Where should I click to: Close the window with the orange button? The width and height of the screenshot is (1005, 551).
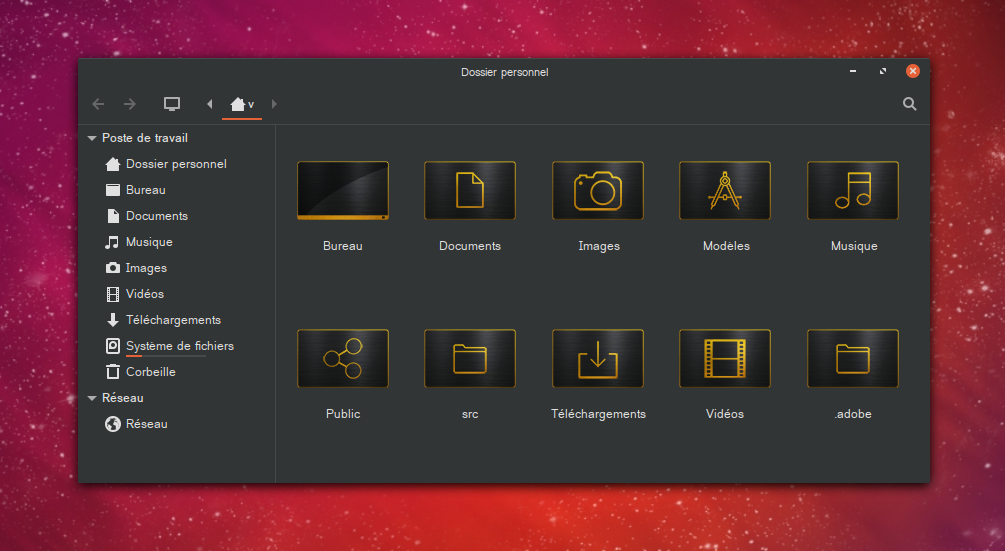(913, 71)
